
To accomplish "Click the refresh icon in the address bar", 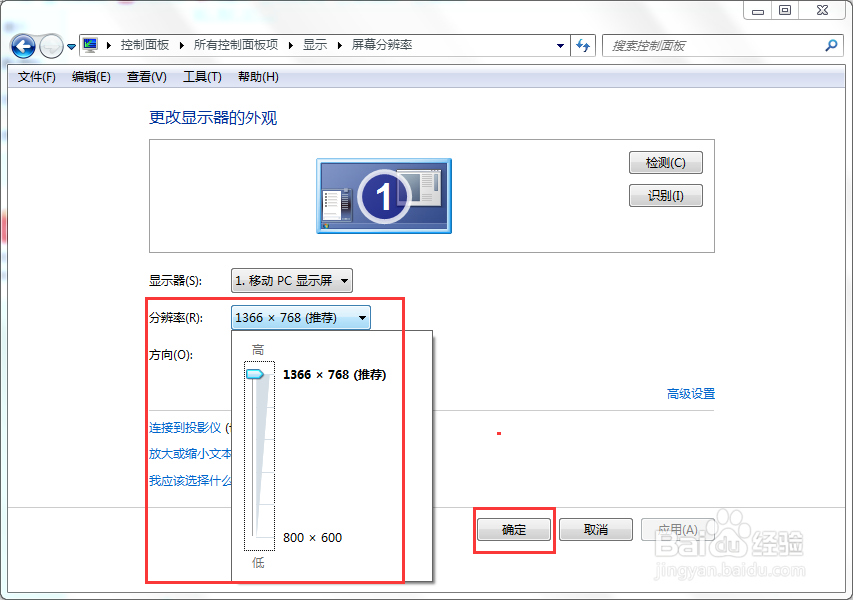I will 583,45.
